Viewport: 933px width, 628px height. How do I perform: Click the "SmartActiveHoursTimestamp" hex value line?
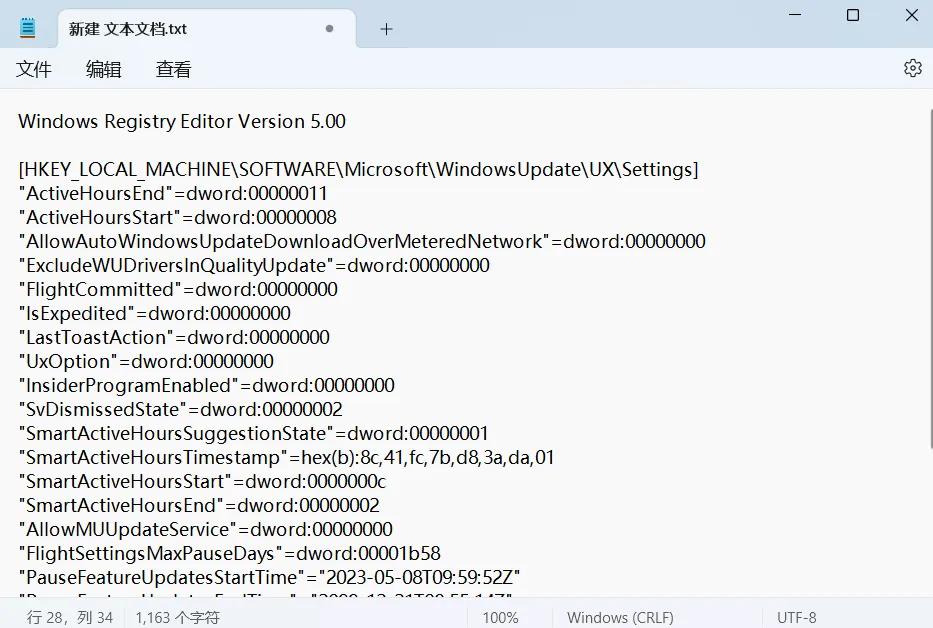(x=286, y=458)
